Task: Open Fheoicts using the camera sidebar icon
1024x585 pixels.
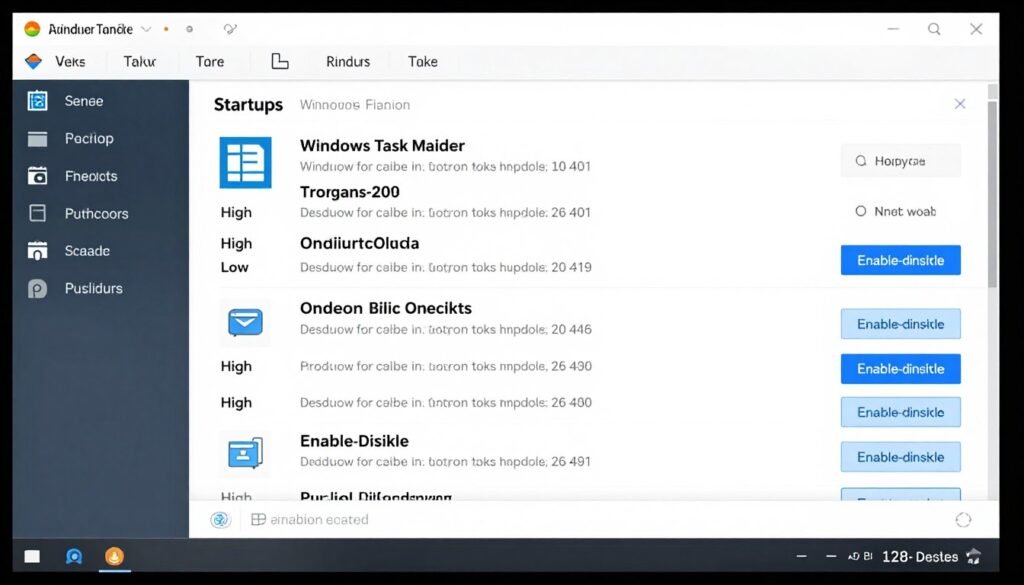Action: (x=39, y=176)
